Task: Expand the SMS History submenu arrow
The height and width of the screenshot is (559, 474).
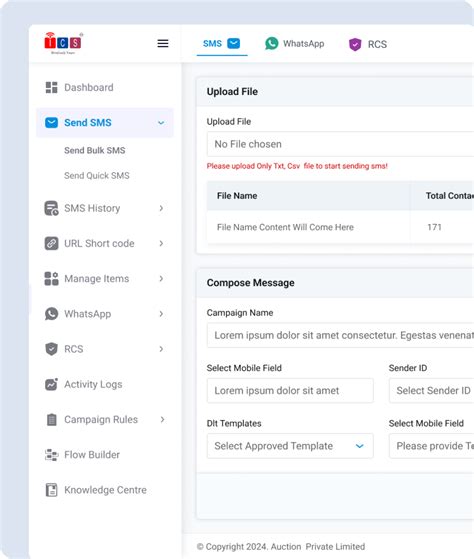Action: pyautogui.click(x=161, y=208)
